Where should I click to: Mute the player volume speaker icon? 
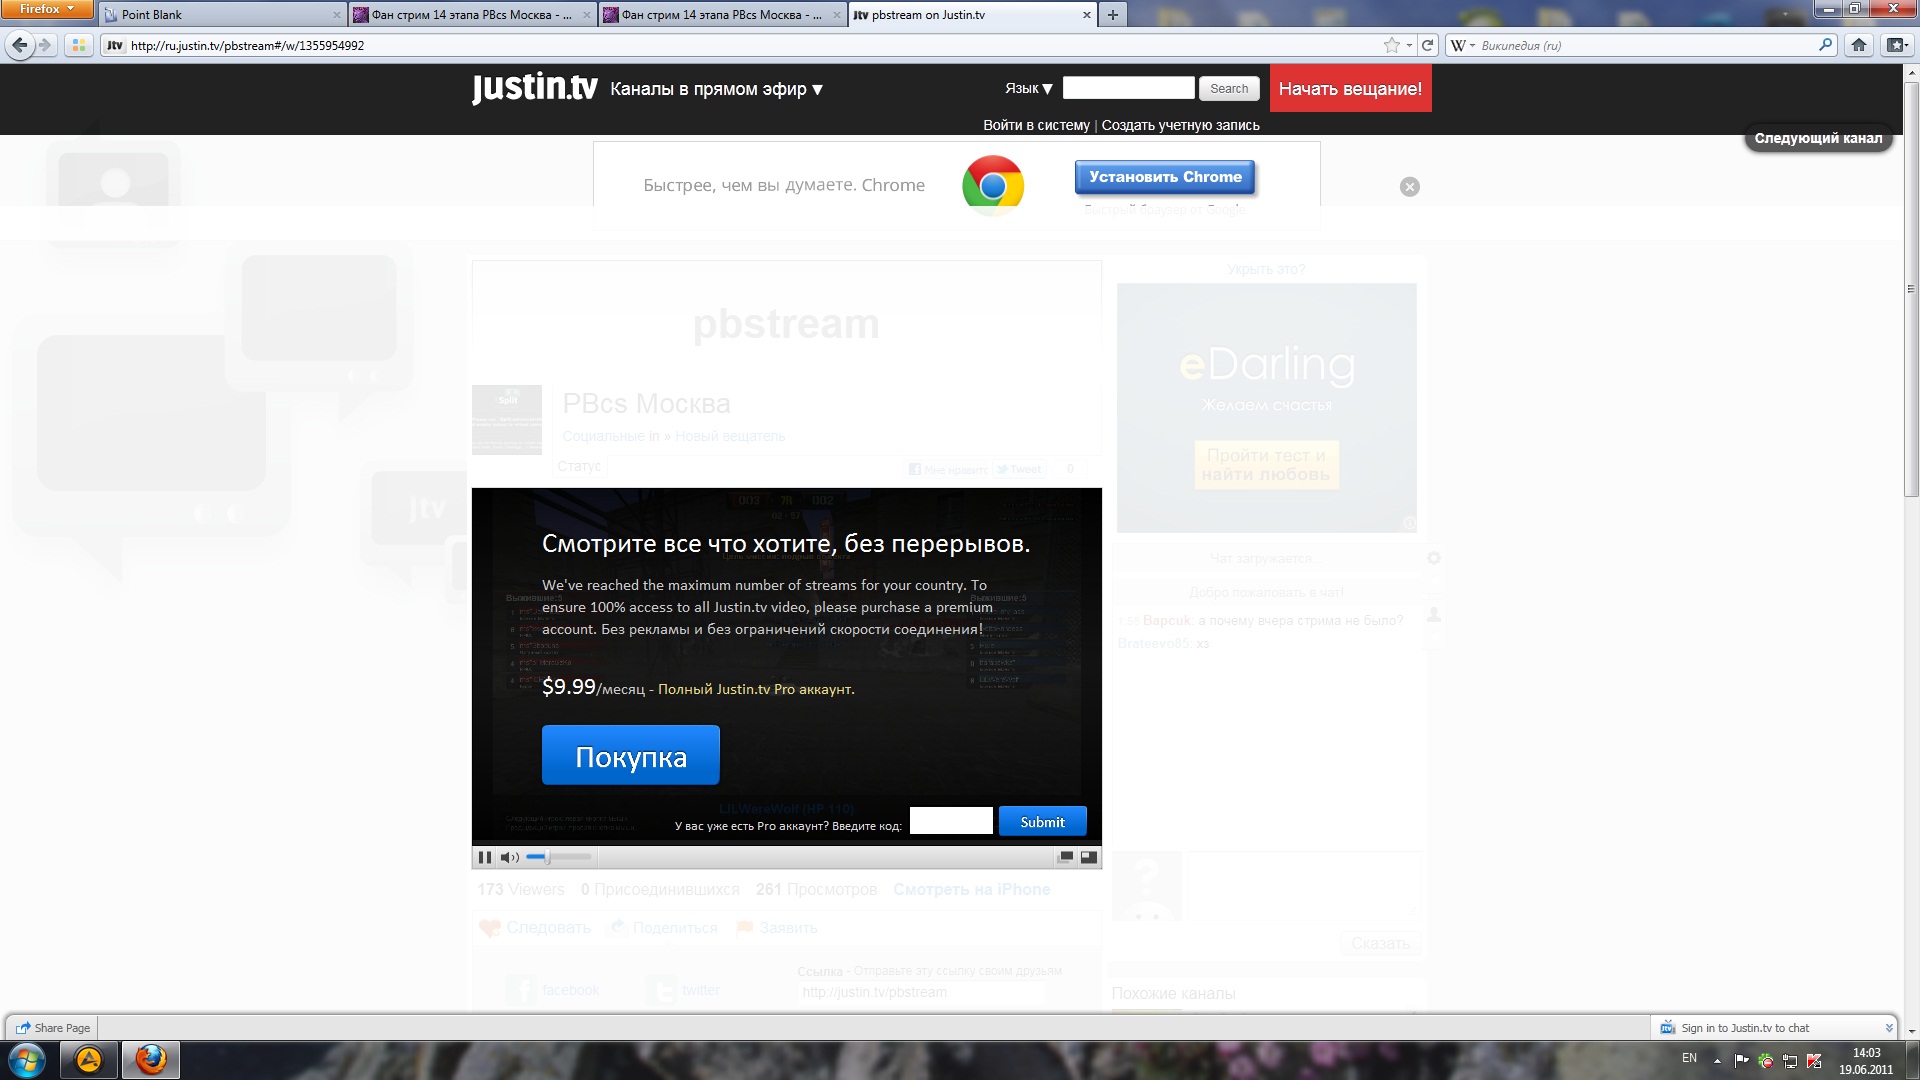click(x=509, y=857)
